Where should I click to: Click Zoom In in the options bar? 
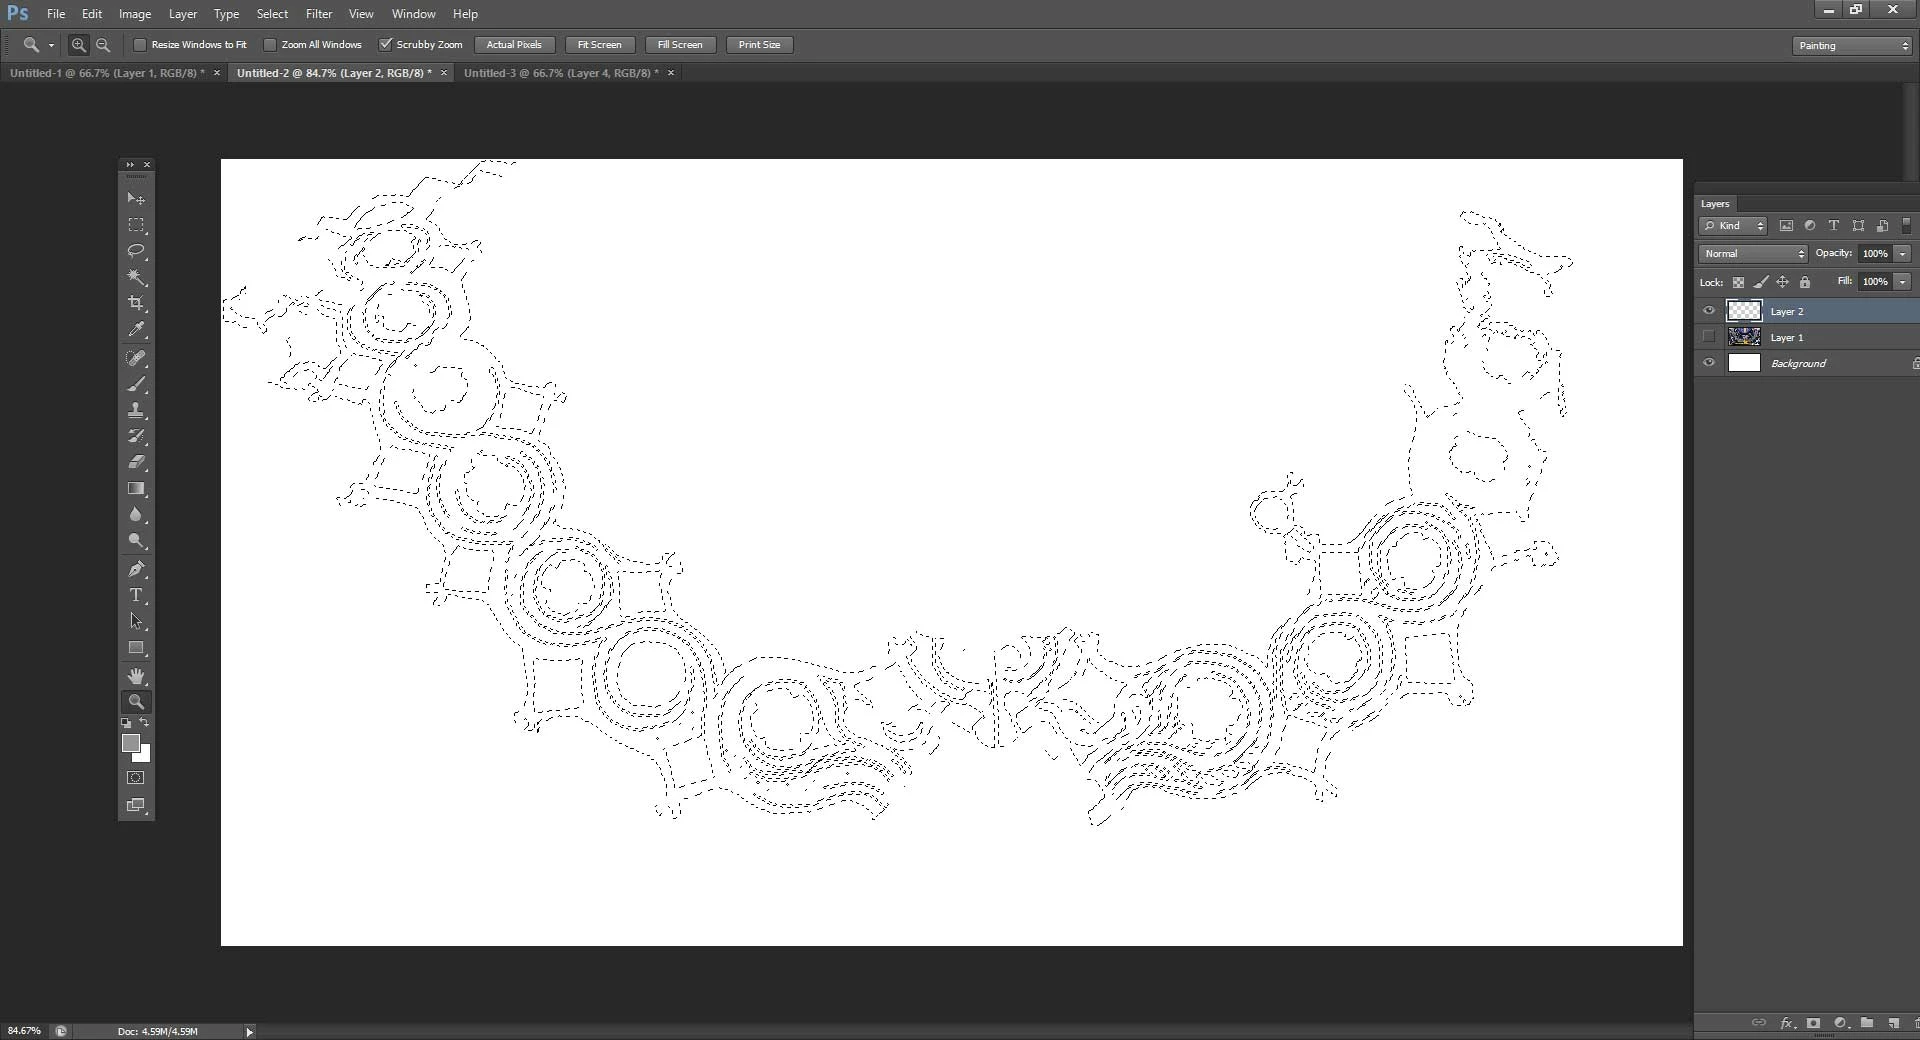(78, 45)
